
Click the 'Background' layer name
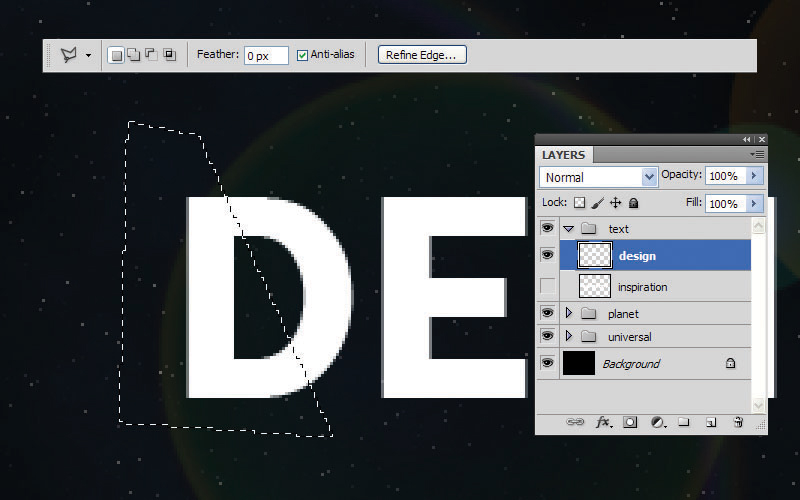631,364
